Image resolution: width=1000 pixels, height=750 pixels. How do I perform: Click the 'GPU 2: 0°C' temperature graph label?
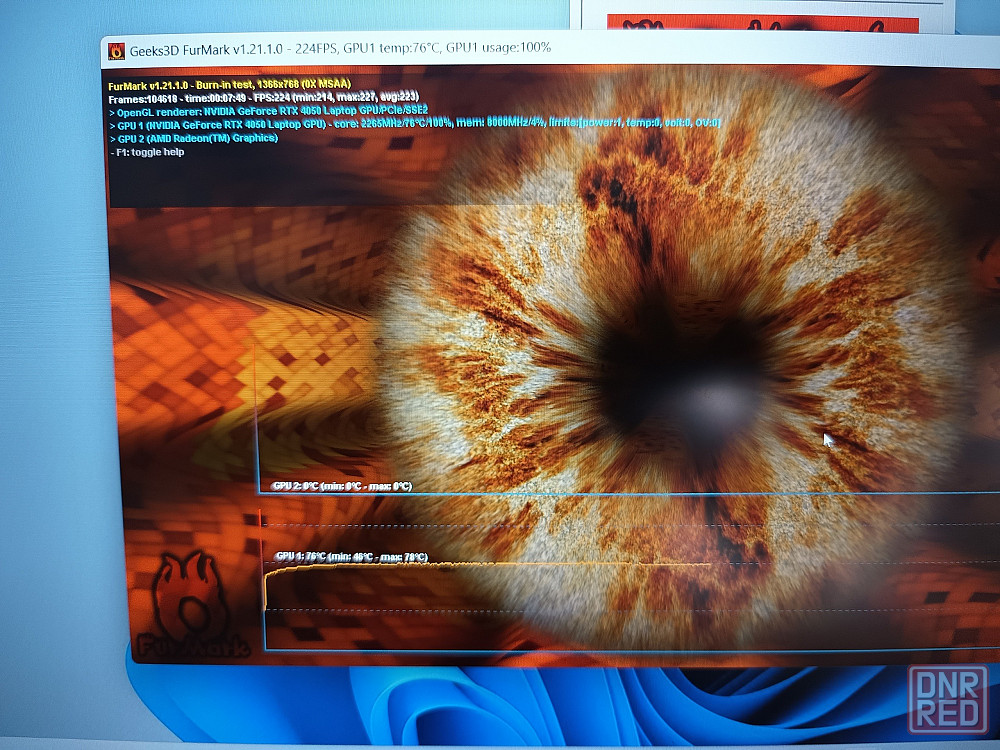(342, 486)
